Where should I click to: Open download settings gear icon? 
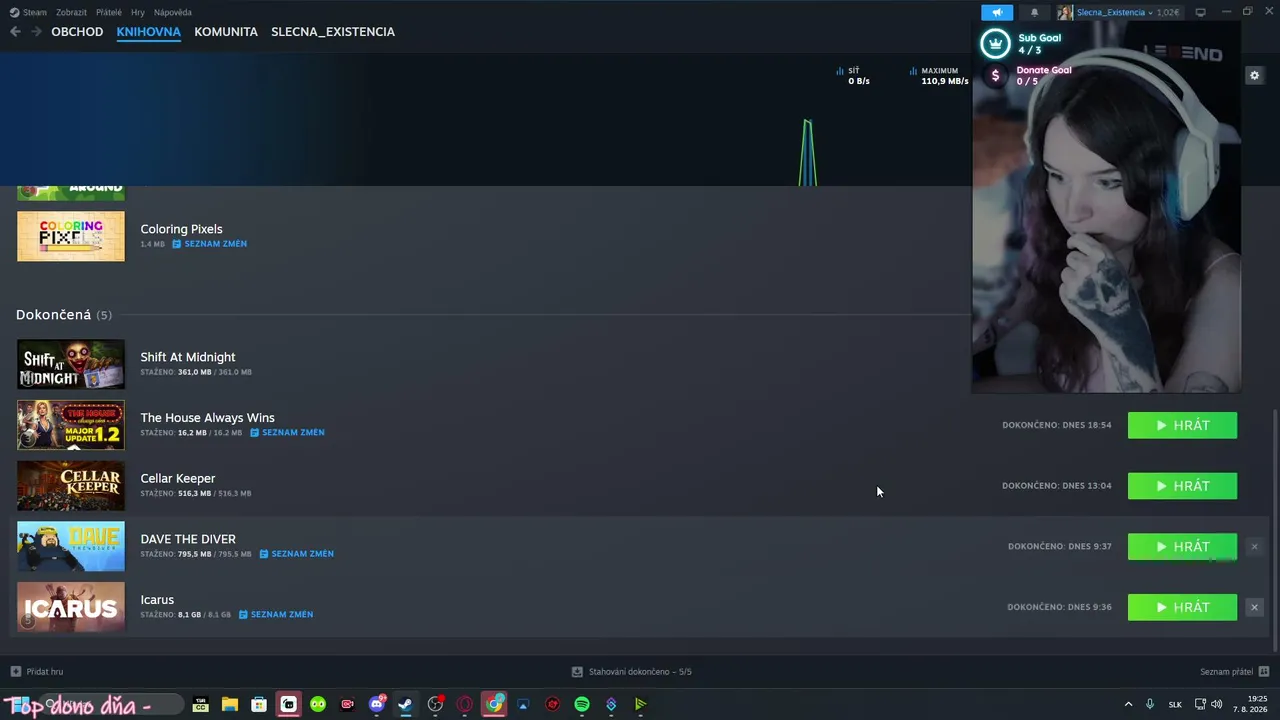[1254, 75]
